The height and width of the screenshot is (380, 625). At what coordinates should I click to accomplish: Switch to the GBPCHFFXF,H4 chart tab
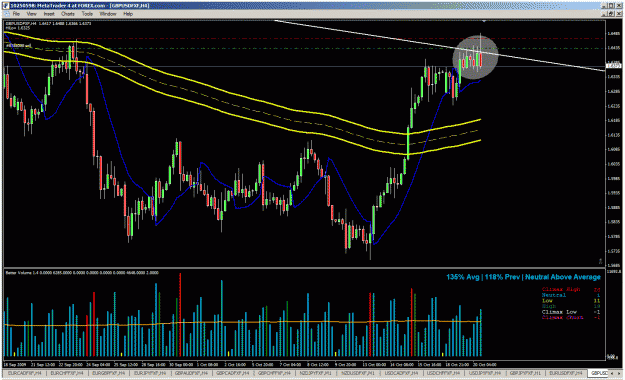point(274,373)
